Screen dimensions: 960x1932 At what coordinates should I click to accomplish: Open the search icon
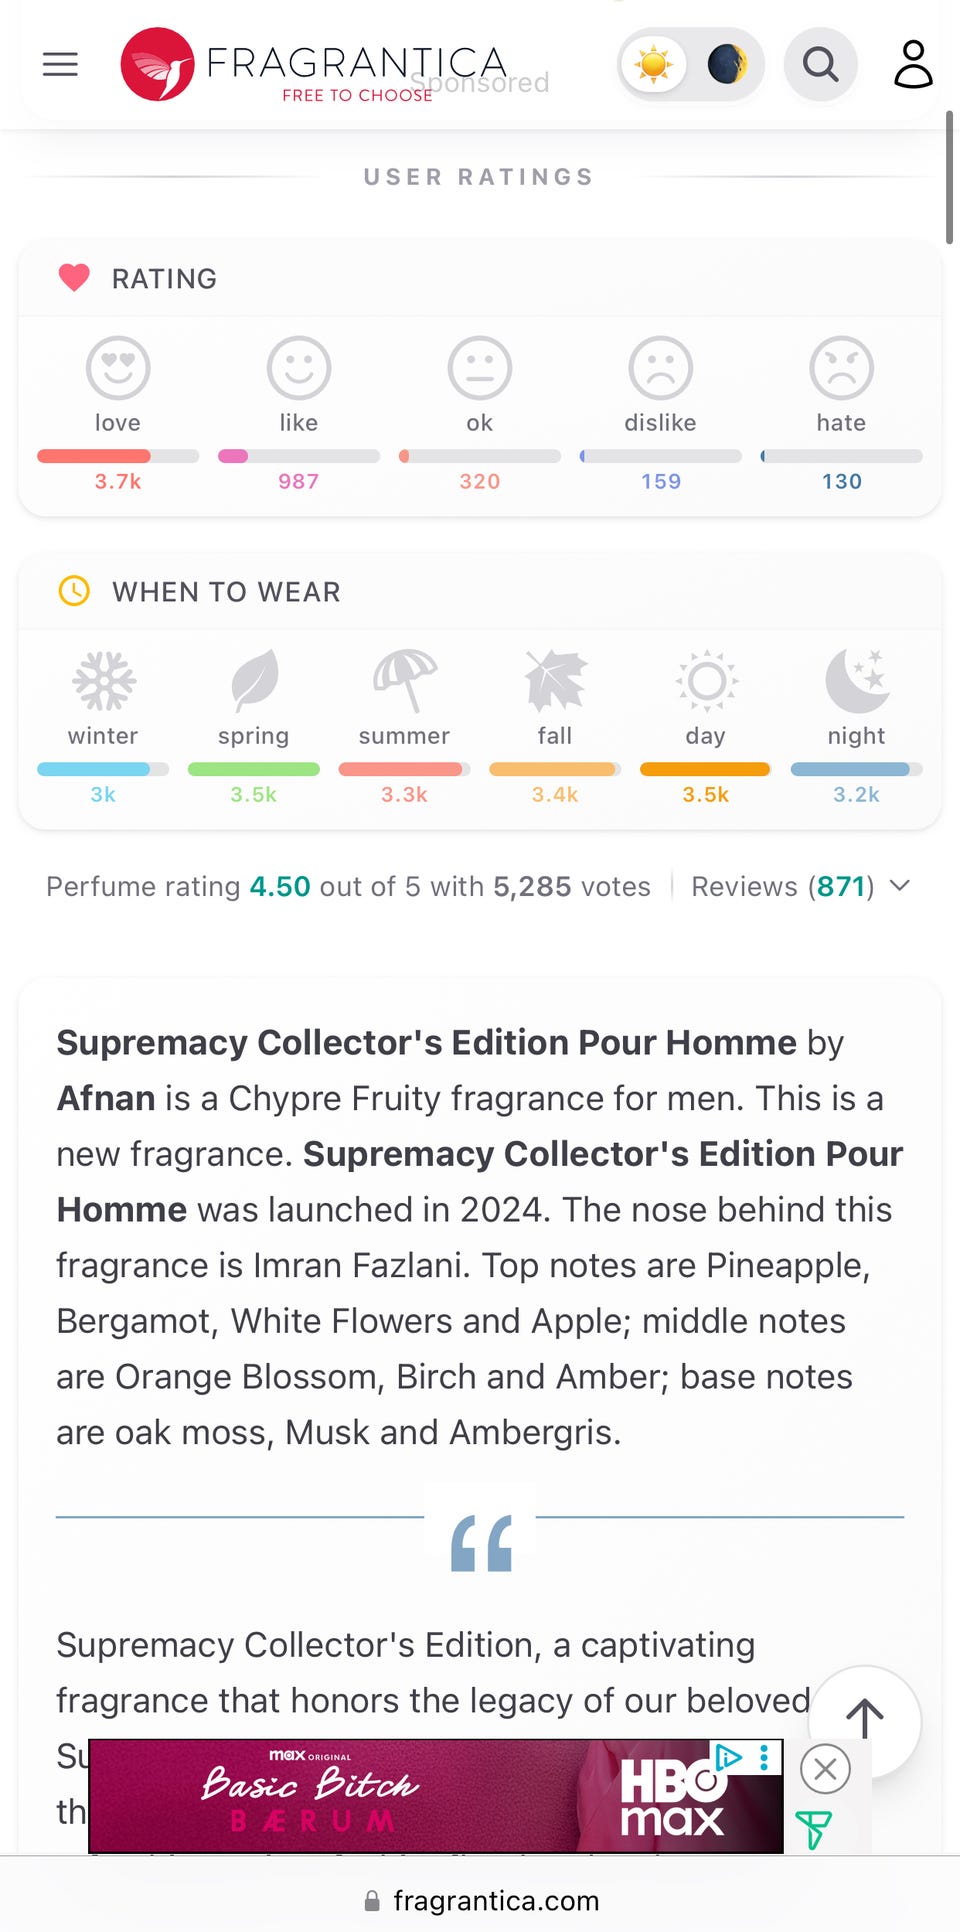(x=820, y=65)
